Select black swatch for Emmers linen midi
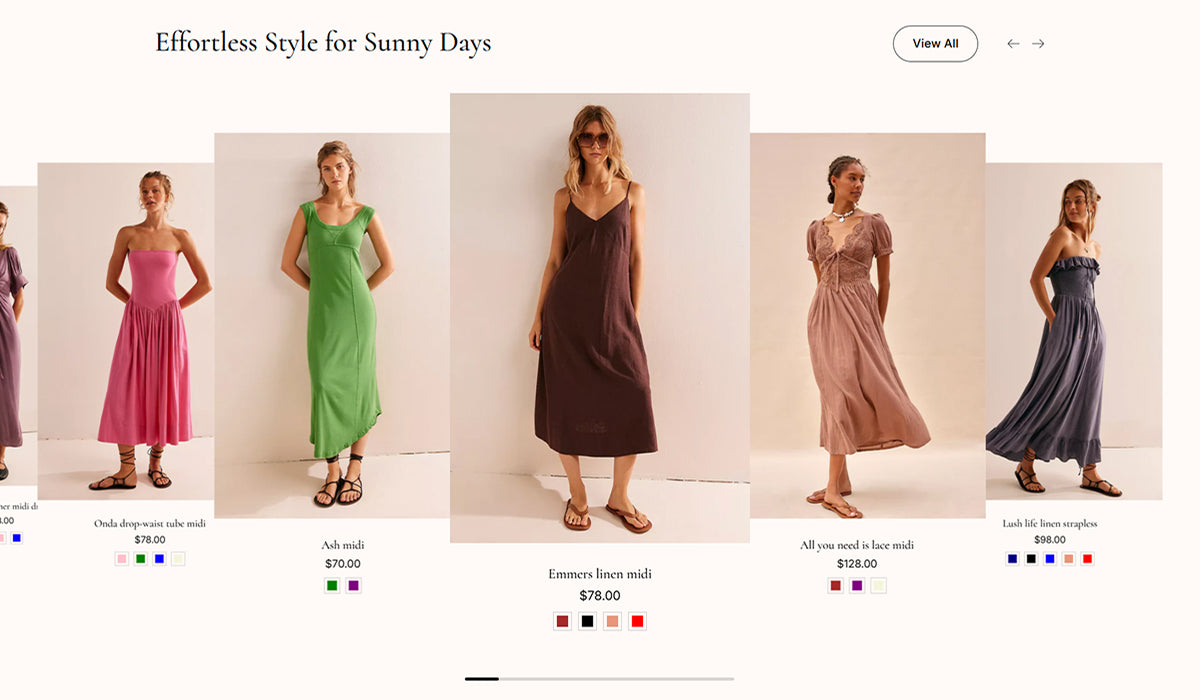Viewport: 1200px width, 700px height. [587, 621]
